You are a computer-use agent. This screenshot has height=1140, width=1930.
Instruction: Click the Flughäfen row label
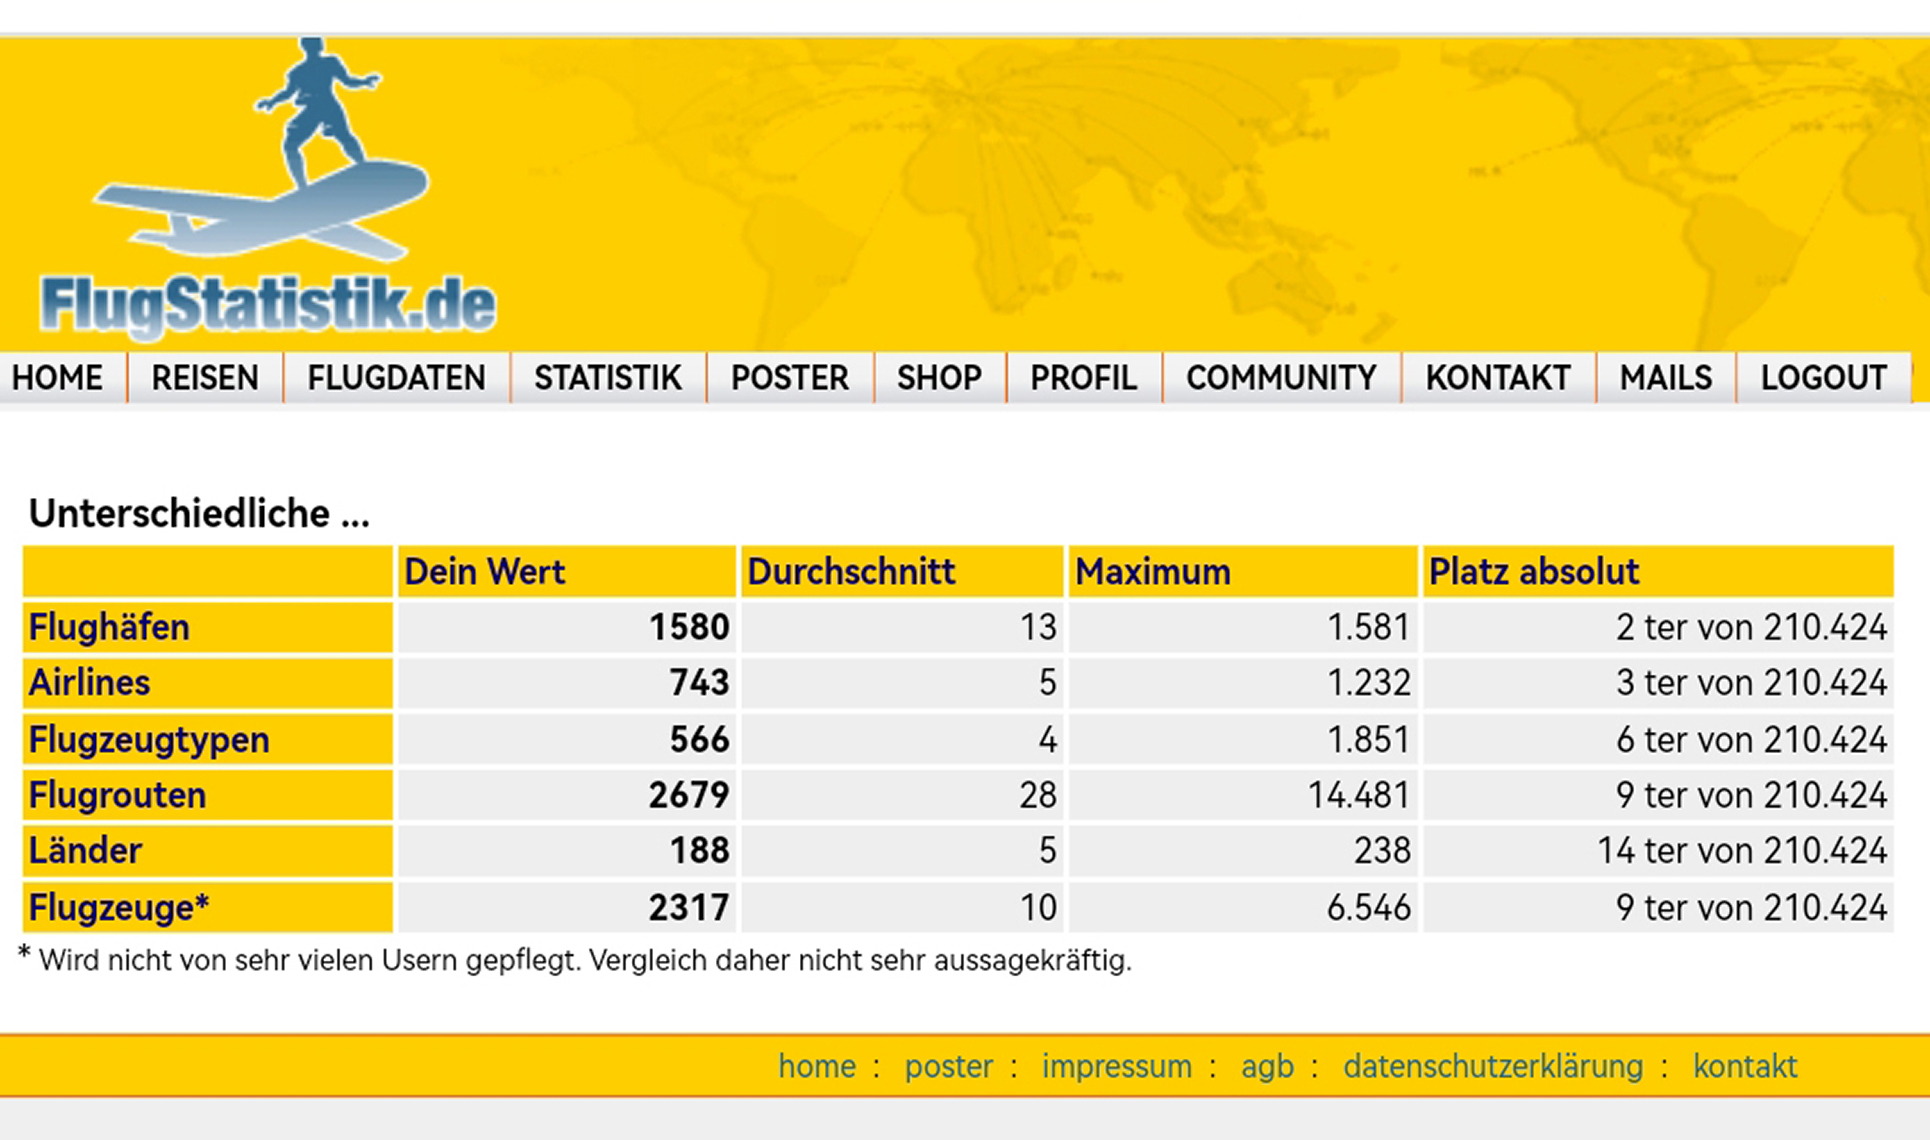109,627
